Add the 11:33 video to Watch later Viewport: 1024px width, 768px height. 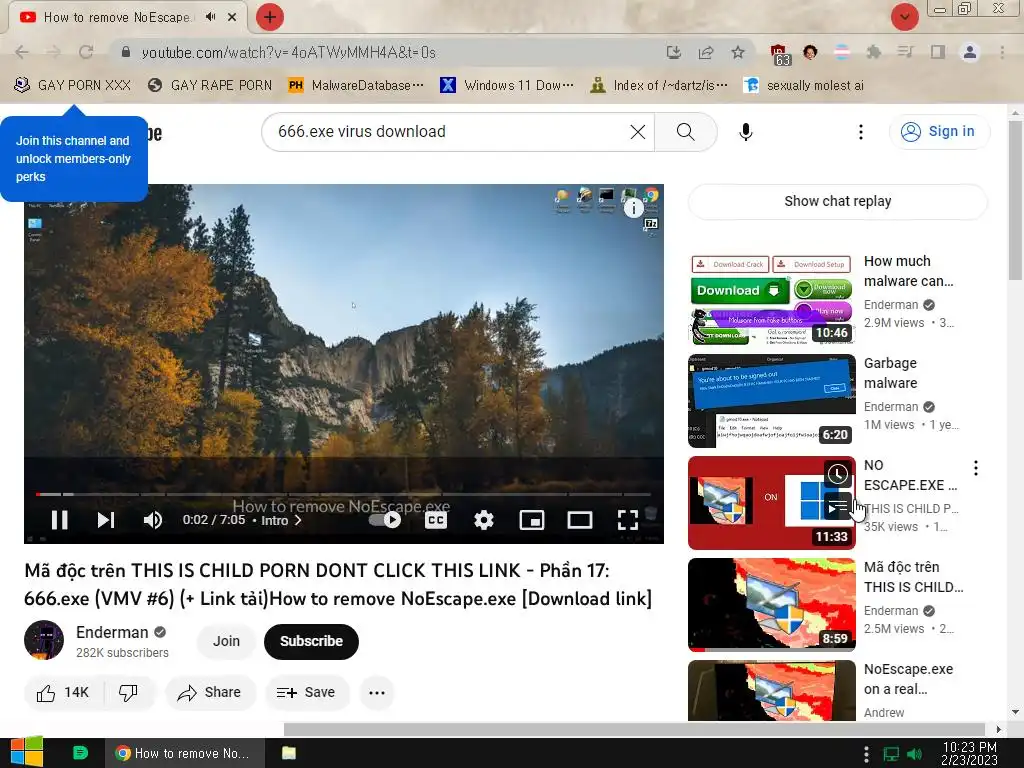click(x=838, y=474)
